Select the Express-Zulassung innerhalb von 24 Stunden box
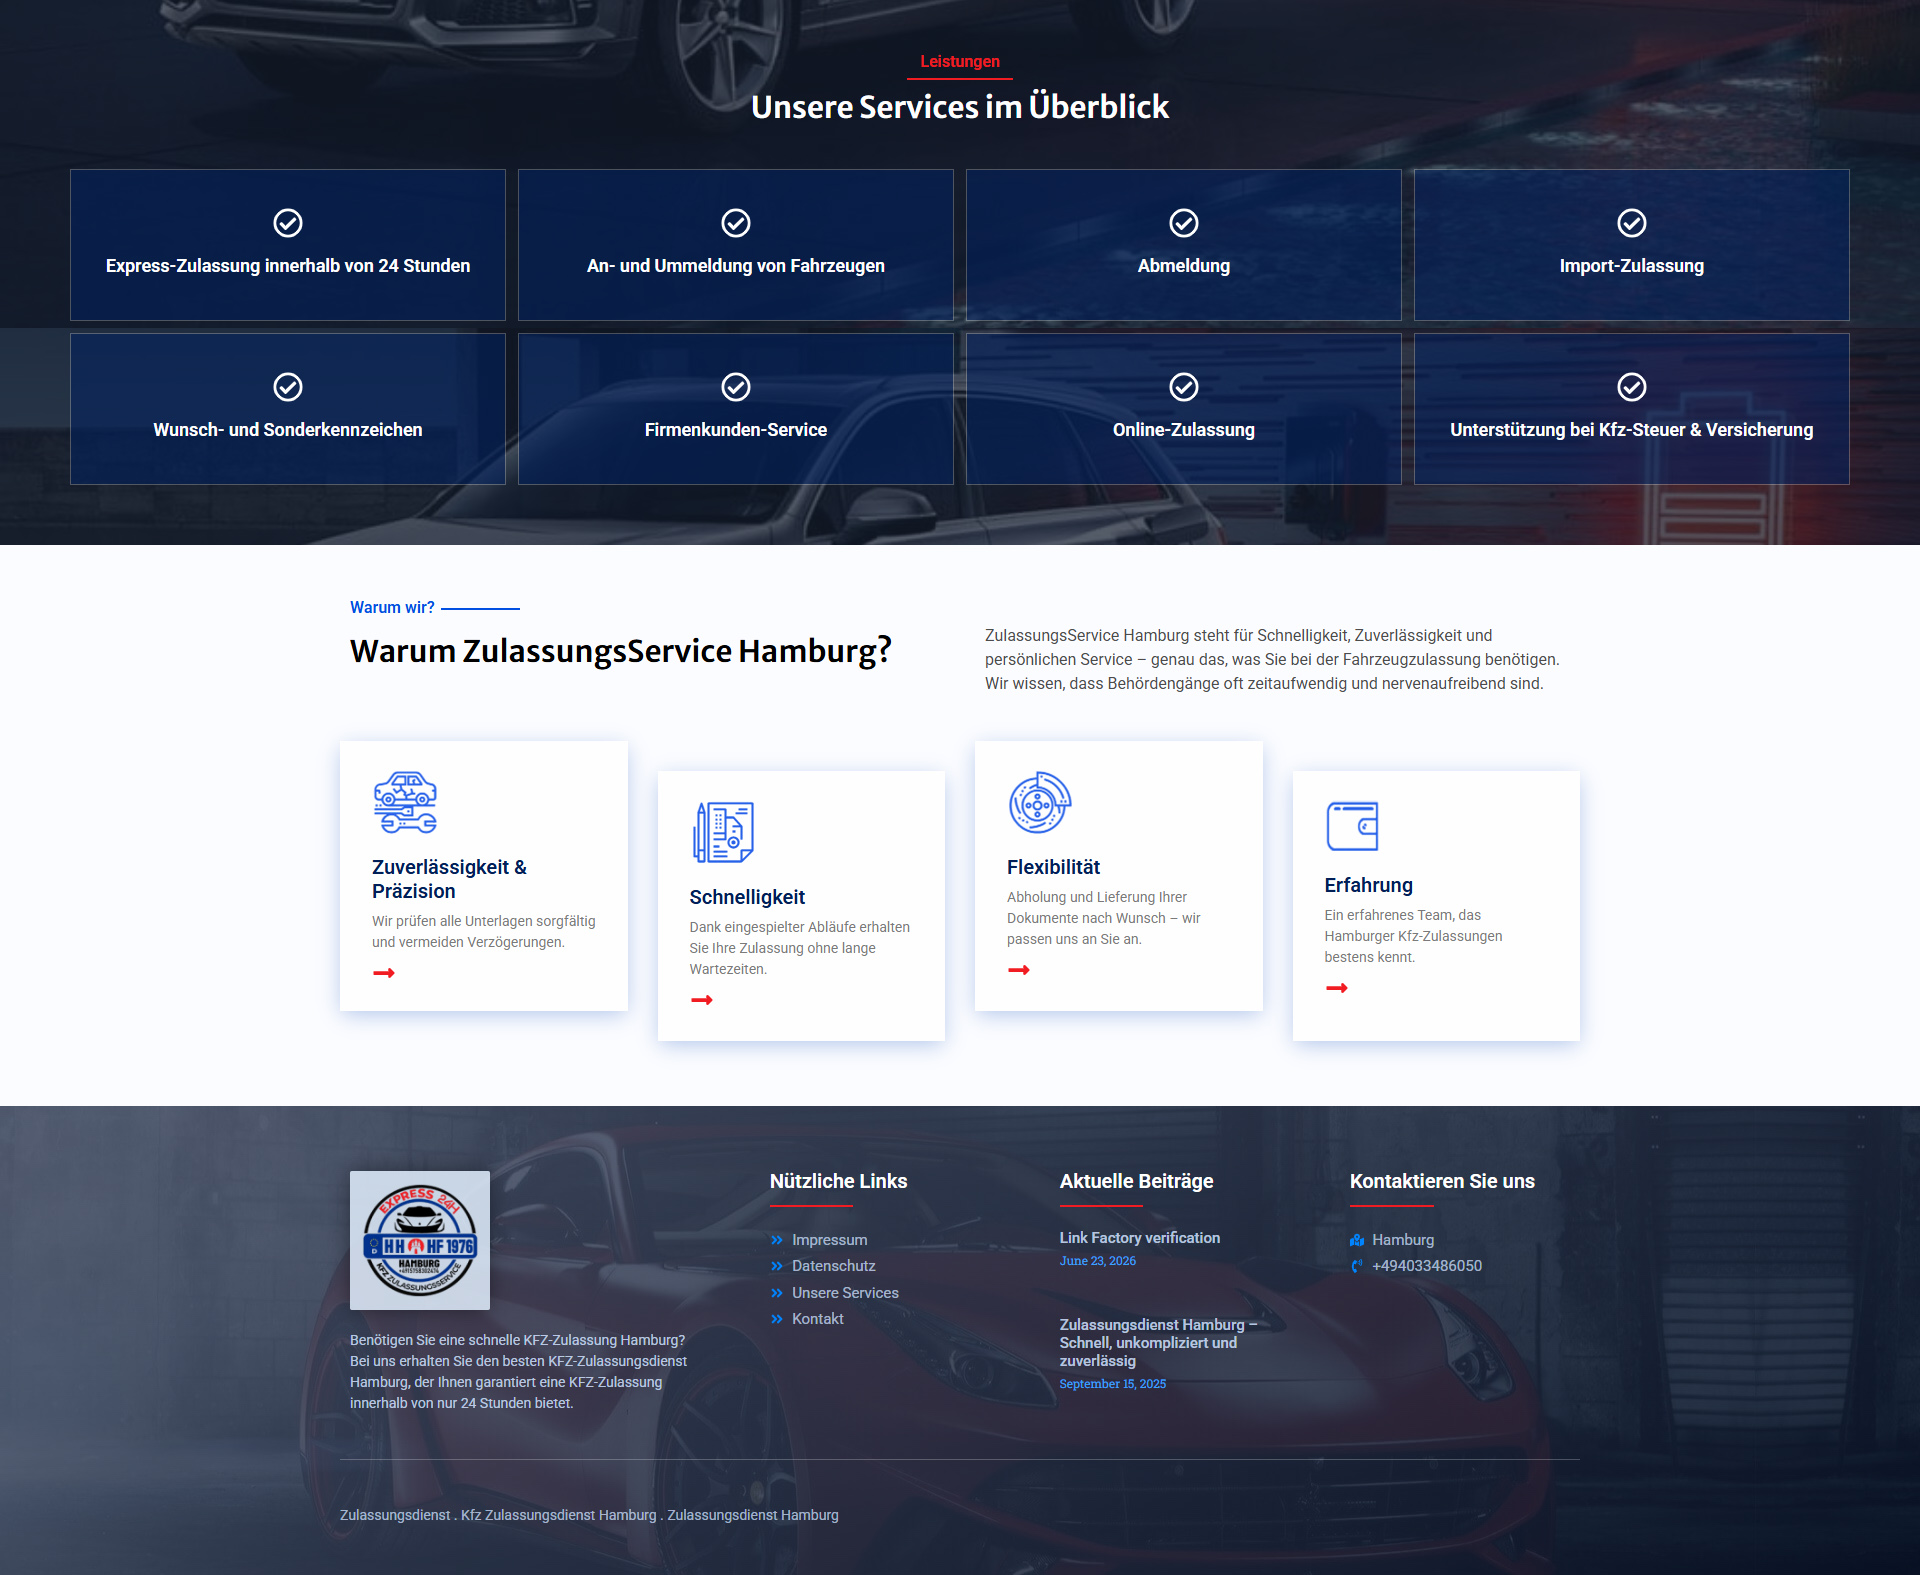The image size is (1920, 1575). tap(288, 245)
